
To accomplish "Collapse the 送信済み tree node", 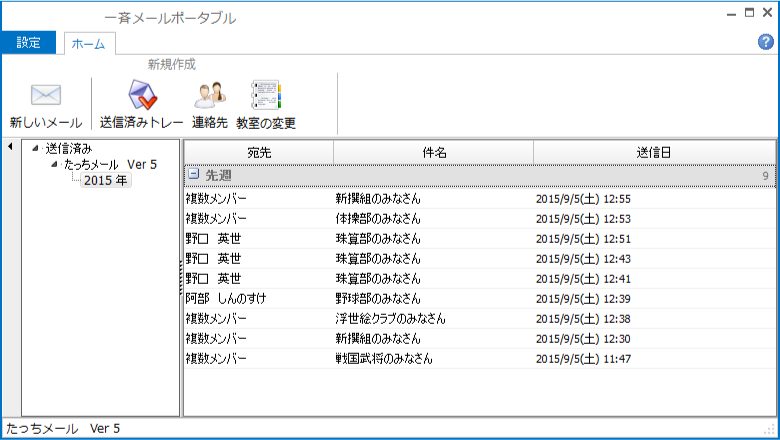I will coord(35,148).
